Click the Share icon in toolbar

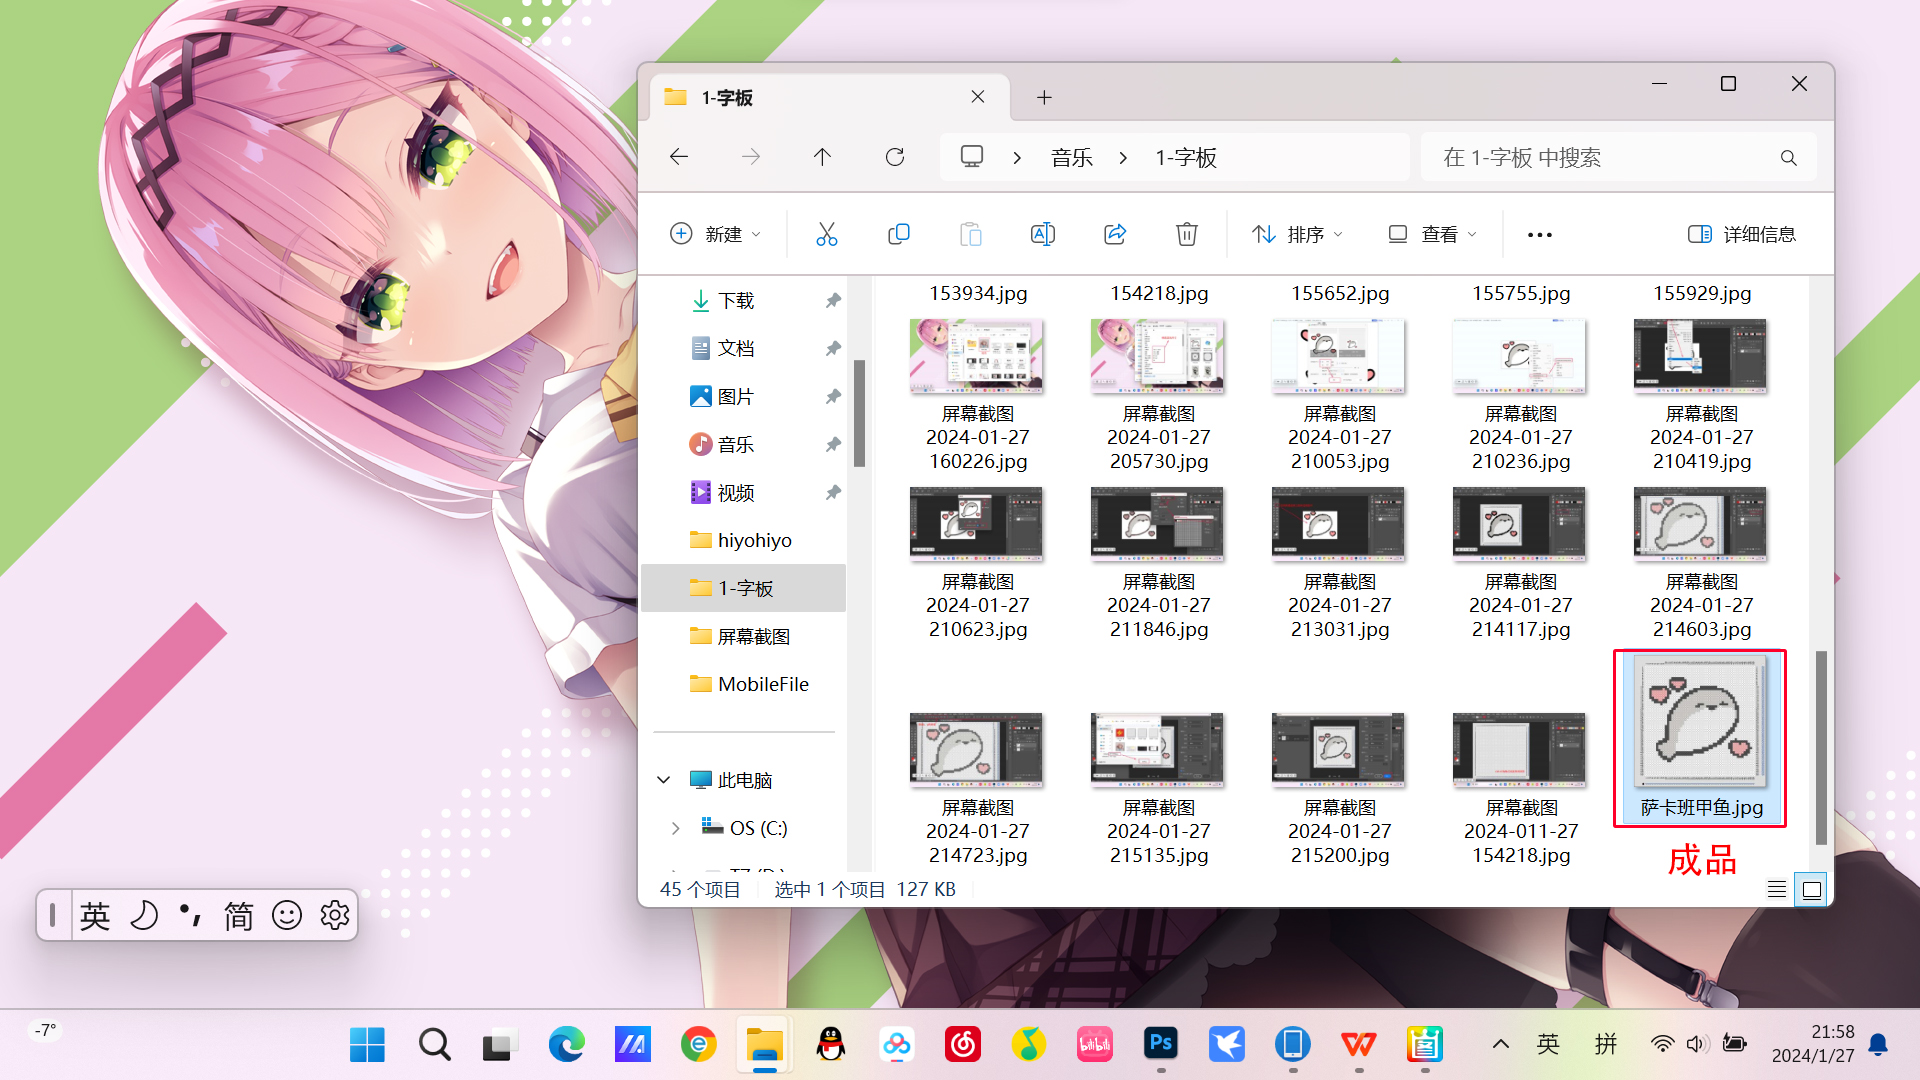1114,234
